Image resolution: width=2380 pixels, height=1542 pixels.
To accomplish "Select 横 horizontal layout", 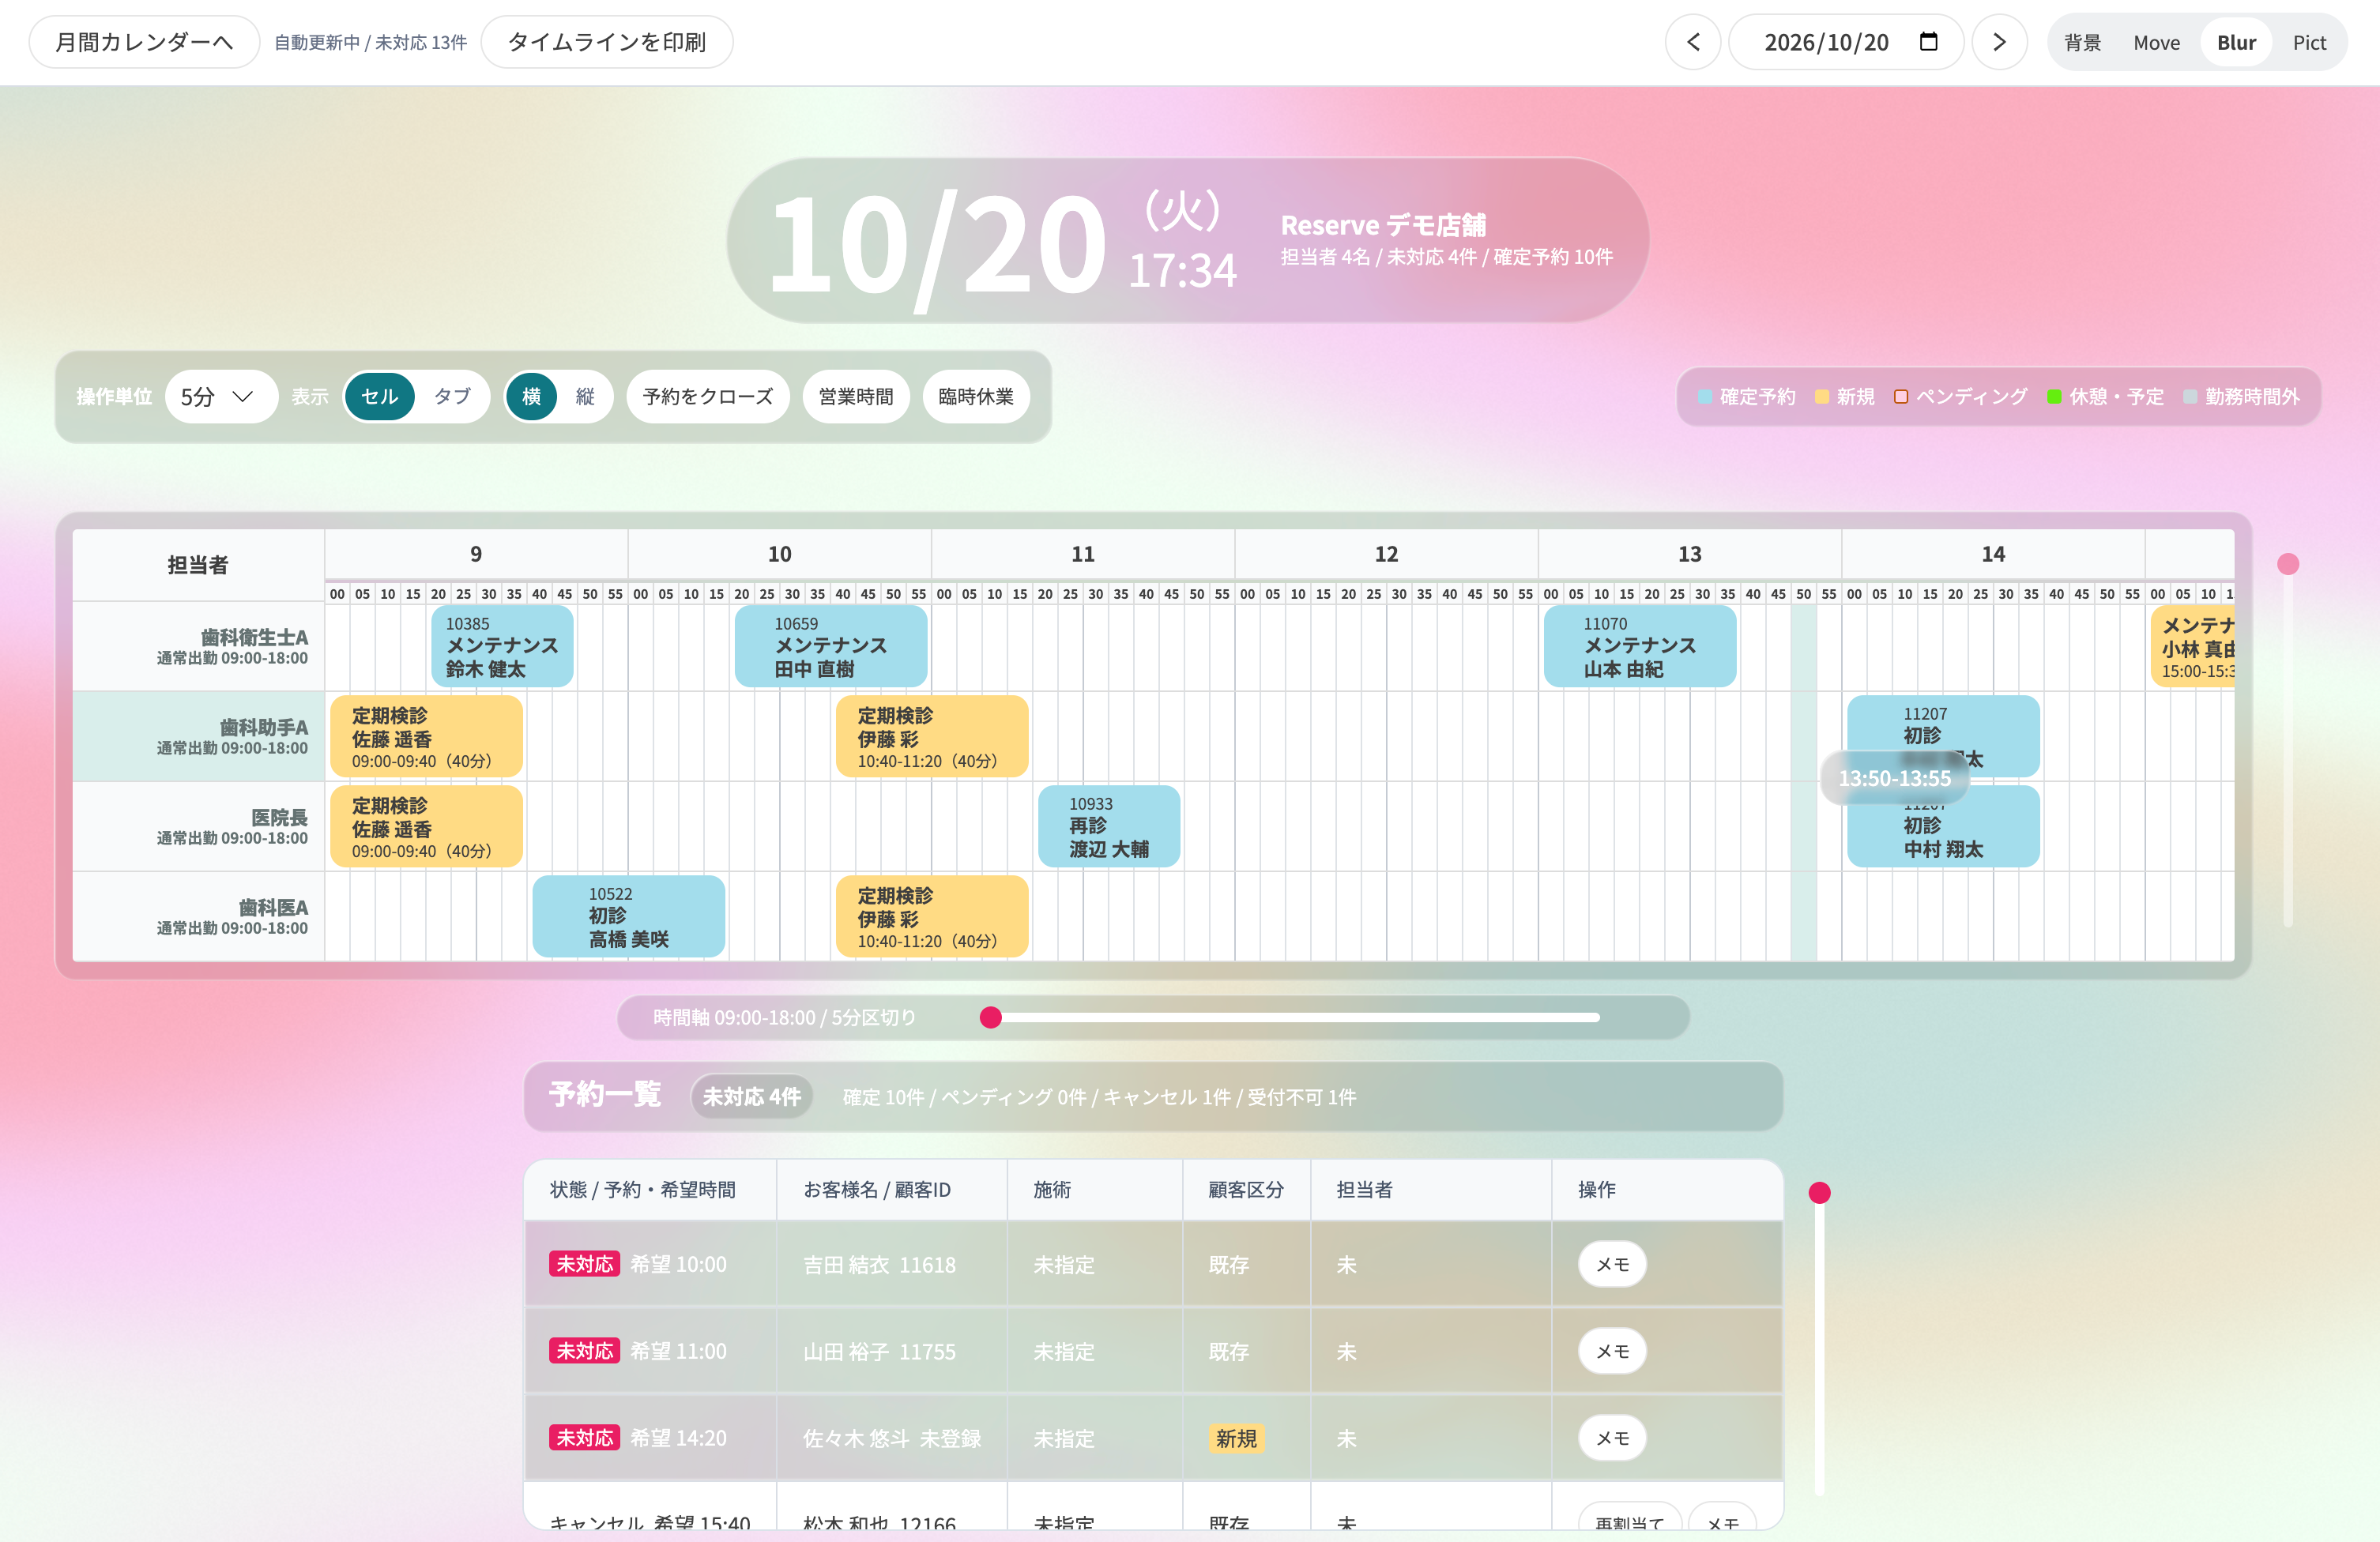I will click(531, 397).
